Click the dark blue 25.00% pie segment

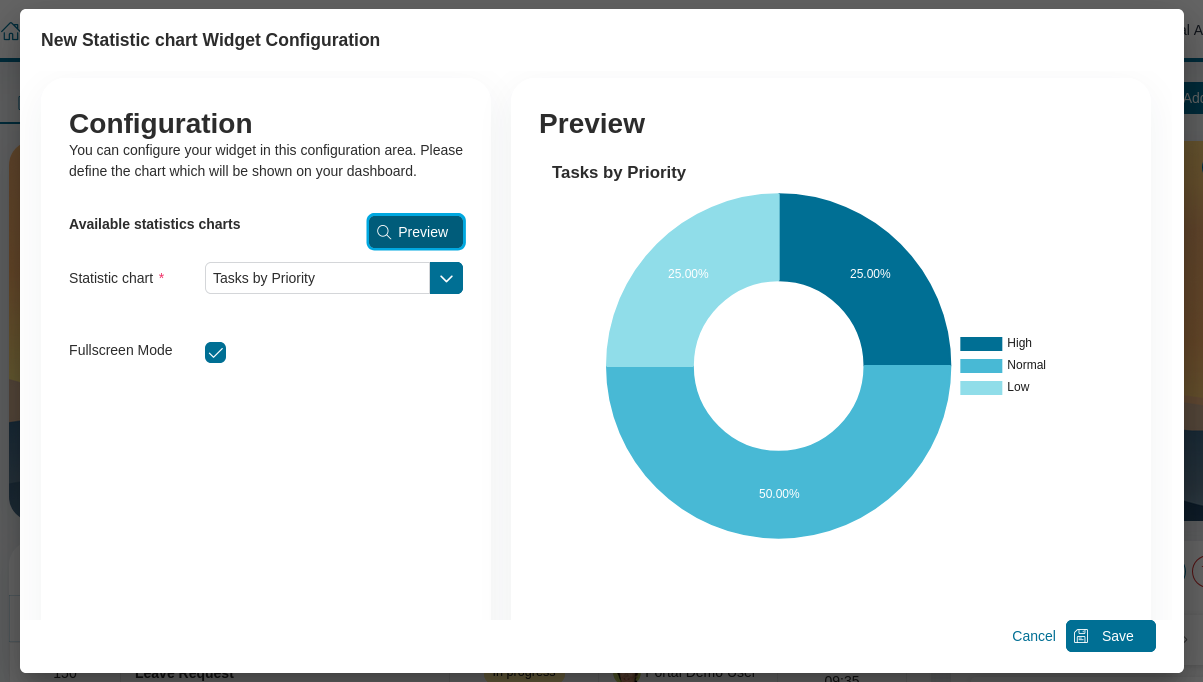(x=870, y=273)
